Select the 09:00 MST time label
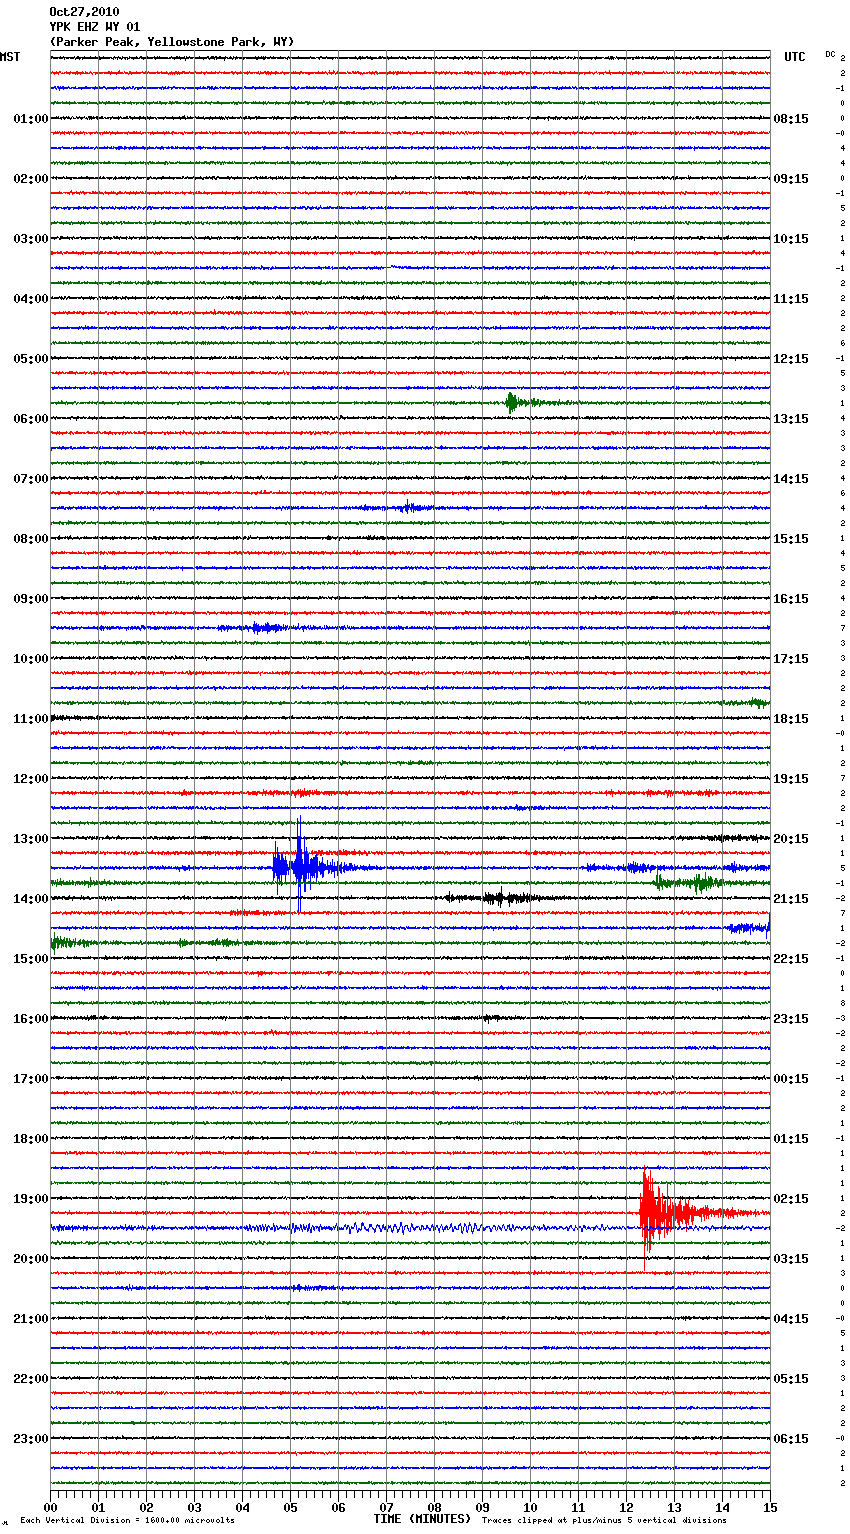 click(30, 599)
